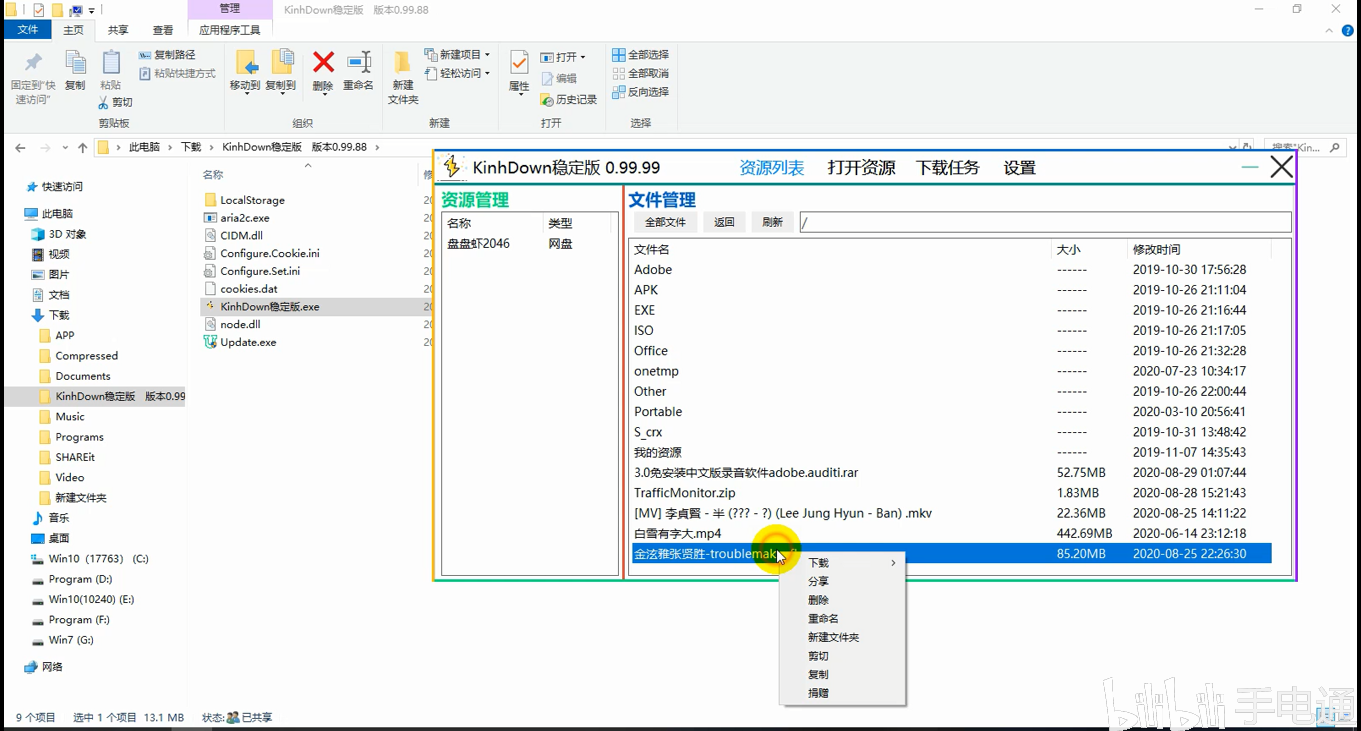Click the Explorer Up arrow
This screenshot has height=731, width=1361.
click(x=82, y=147)
